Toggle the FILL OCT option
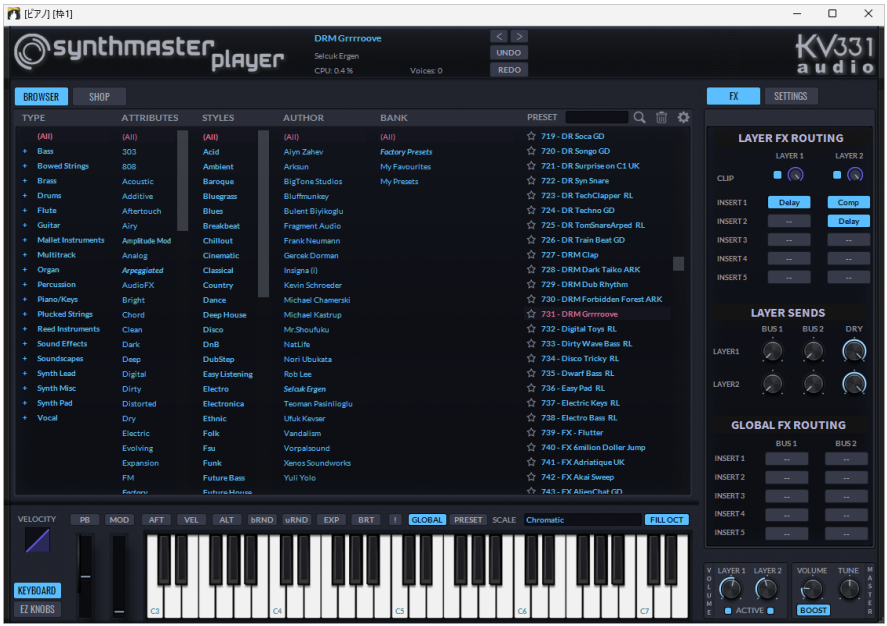The width and height of the screenshot is (887, 626). point(666,520)
